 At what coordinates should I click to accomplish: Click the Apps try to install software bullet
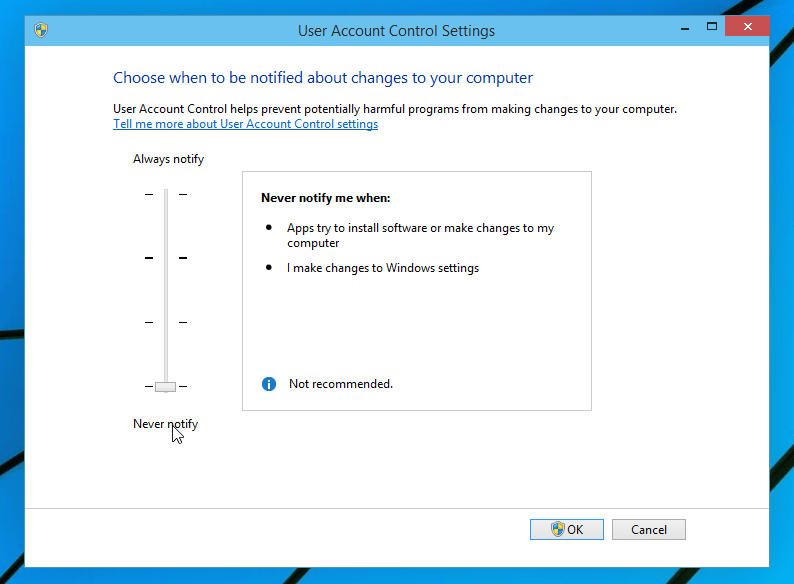[x=420, y=235]
